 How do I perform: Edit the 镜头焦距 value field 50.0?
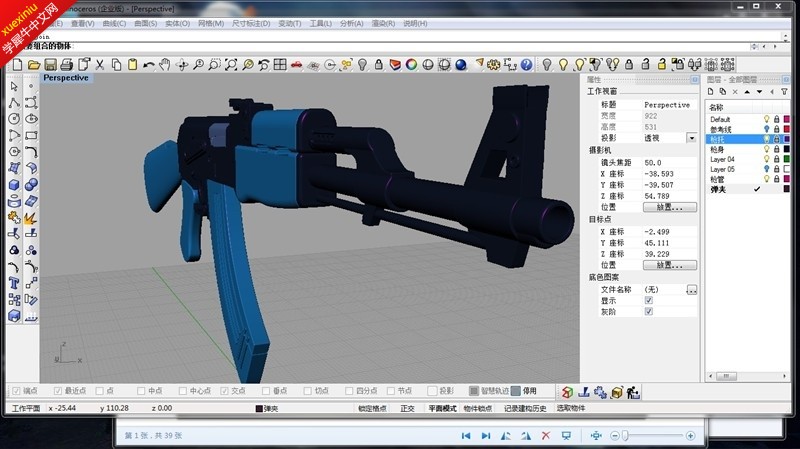click(x=670, y=163)
